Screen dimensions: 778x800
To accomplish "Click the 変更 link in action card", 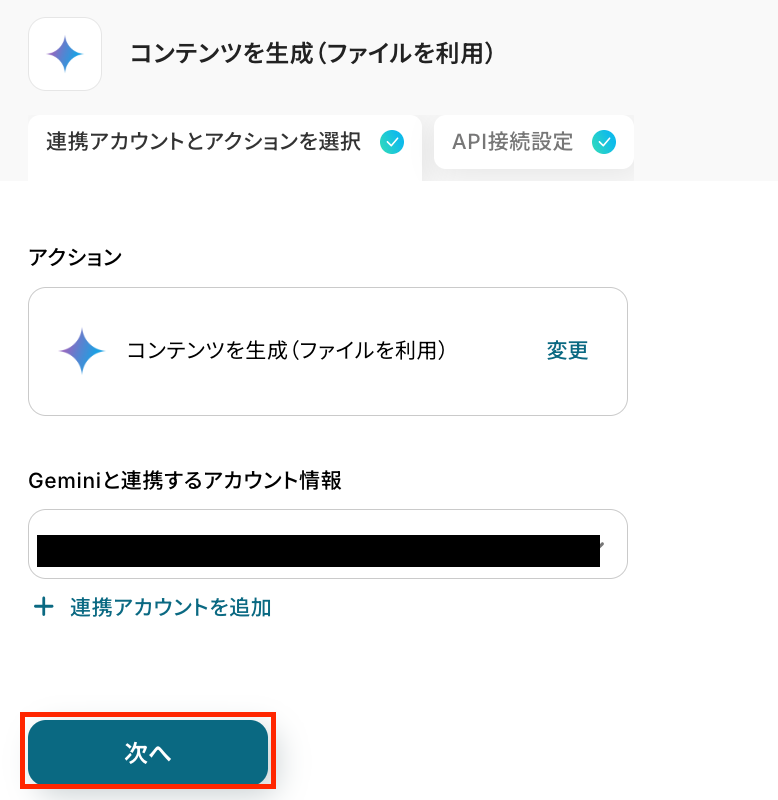I will click(x=567, y=351).
